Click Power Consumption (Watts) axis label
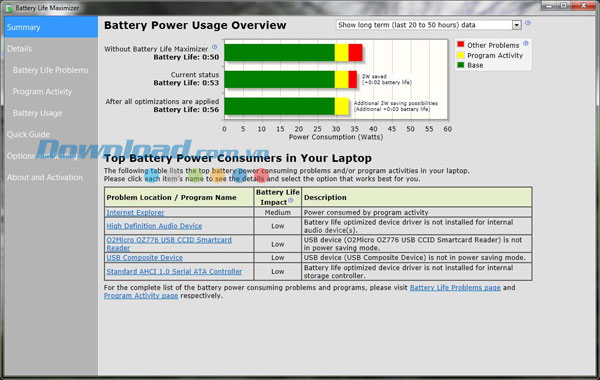Screen dimensions: 600x380 coord(336,137)
